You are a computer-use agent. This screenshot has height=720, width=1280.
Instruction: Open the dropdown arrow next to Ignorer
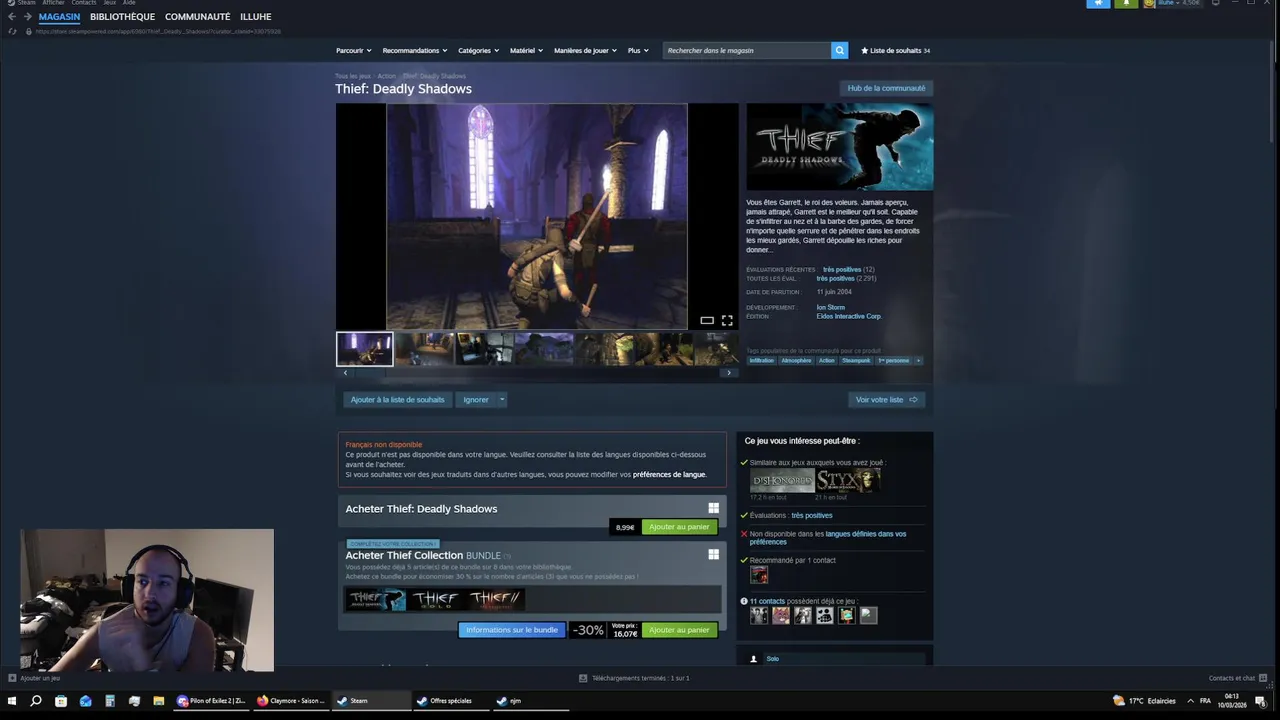pyautogui.click(x=502, y=399)
